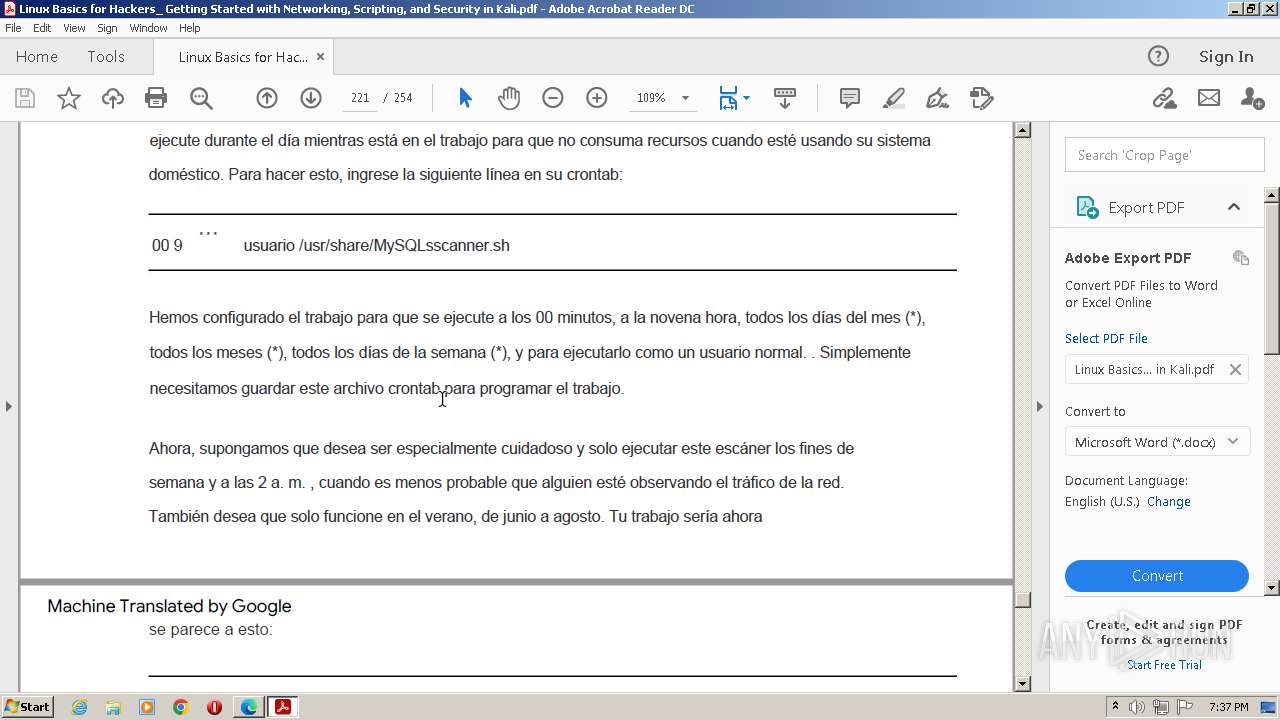Choose the Selection arrow tool
The image size is (1280, 720).
point(465,98)
